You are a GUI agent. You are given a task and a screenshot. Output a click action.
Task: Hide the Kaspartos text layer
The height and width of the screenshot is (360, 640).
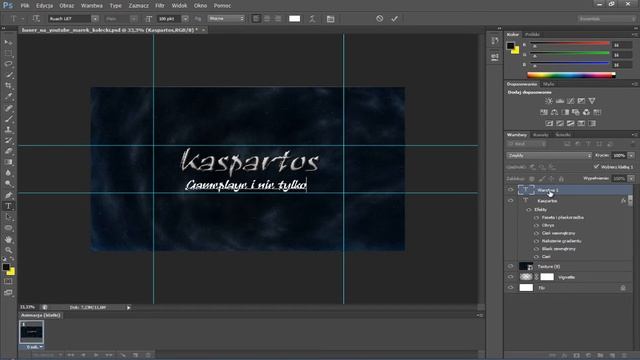[510, 201]
